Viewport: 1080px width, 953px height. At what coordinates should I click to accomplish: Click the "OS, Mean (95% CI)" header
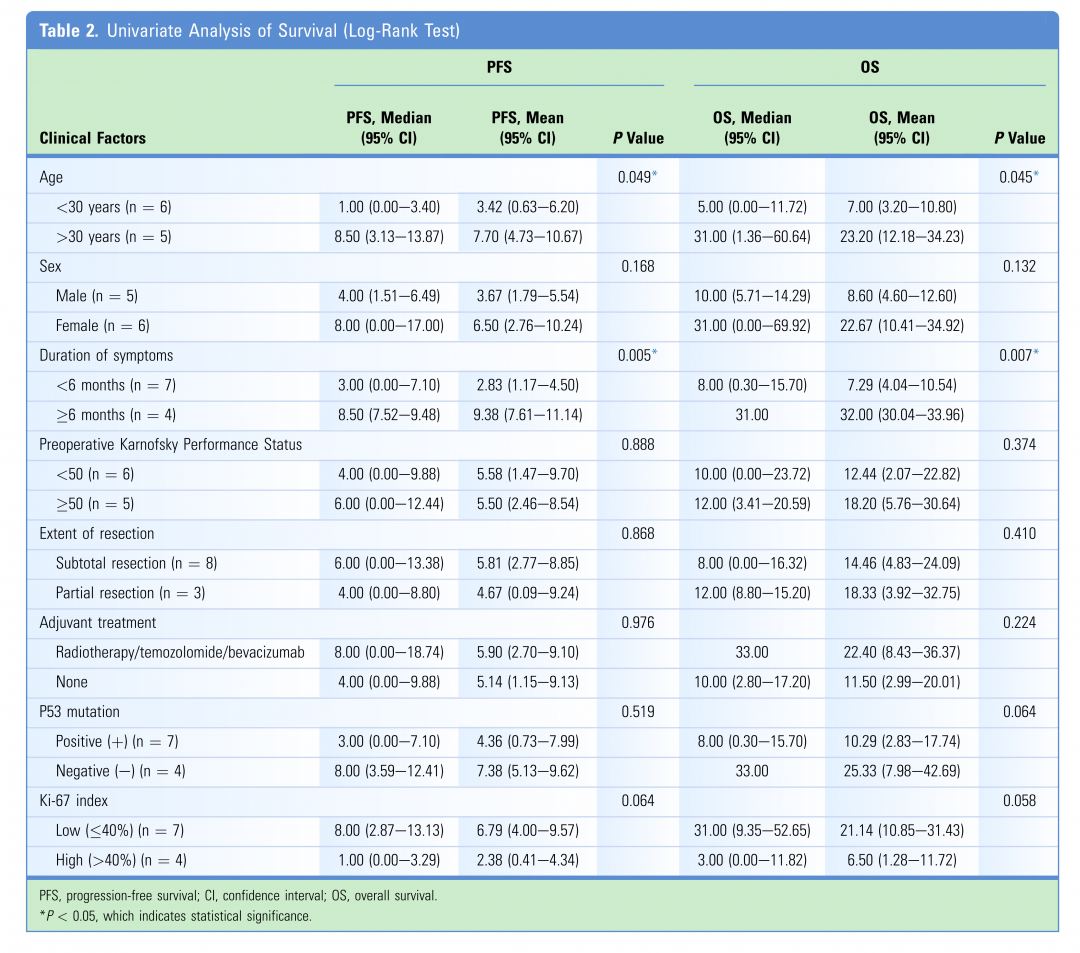coord(901,128)
